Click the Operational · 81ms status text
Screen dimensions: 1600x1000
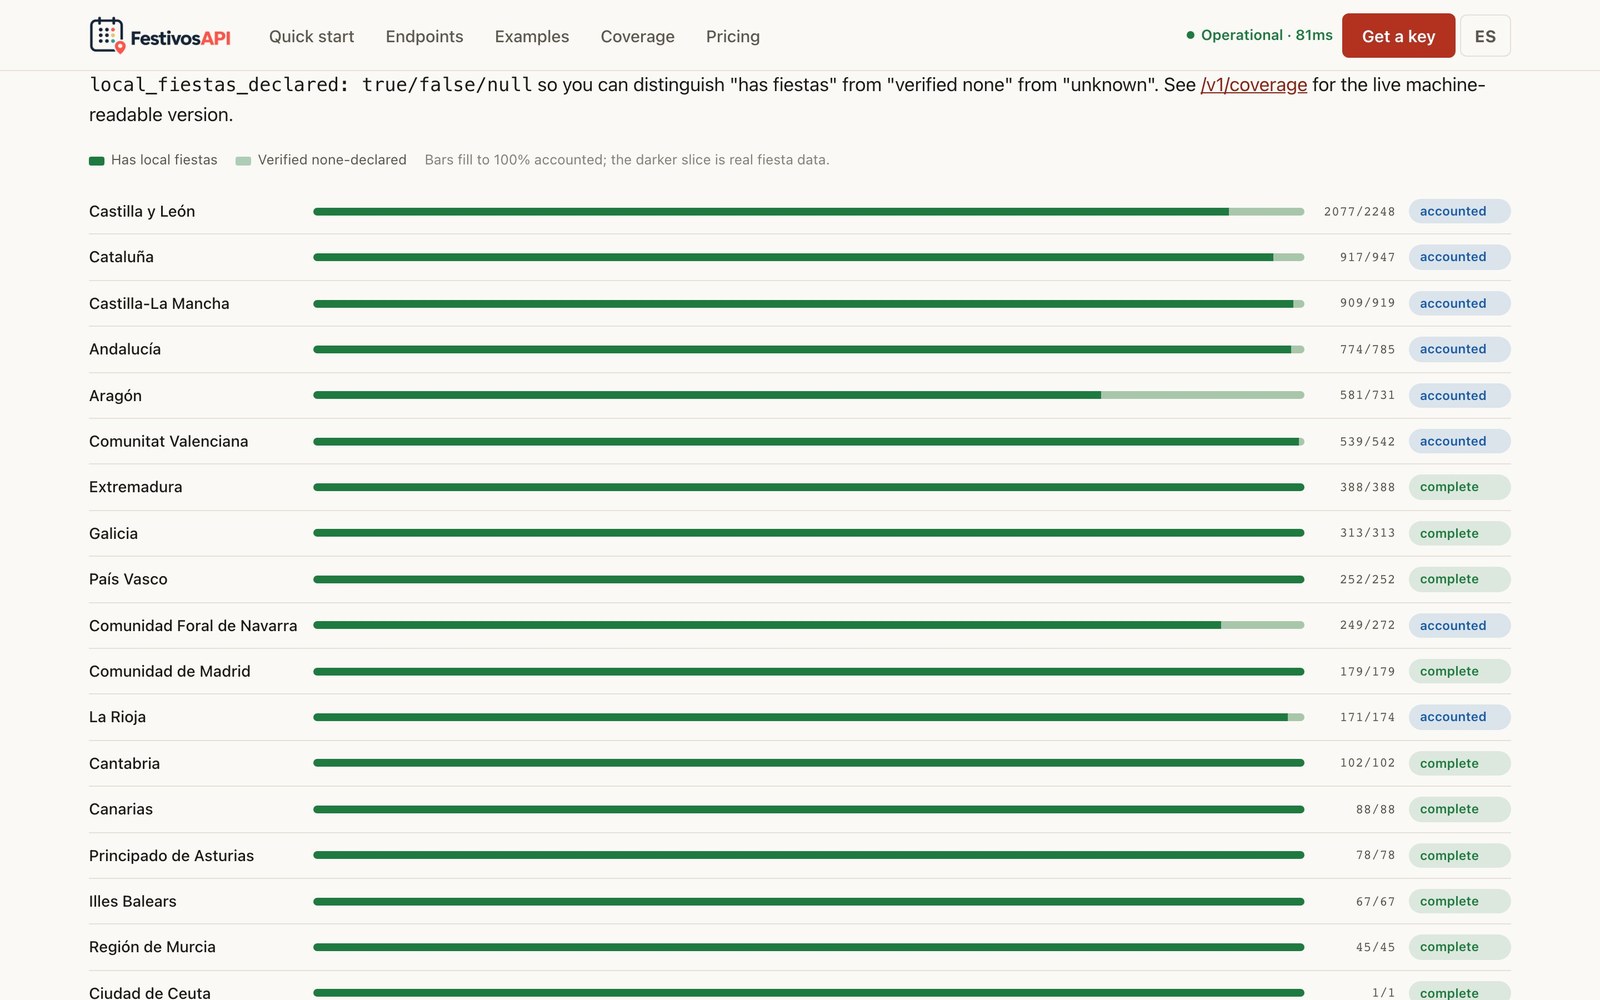1267,35
